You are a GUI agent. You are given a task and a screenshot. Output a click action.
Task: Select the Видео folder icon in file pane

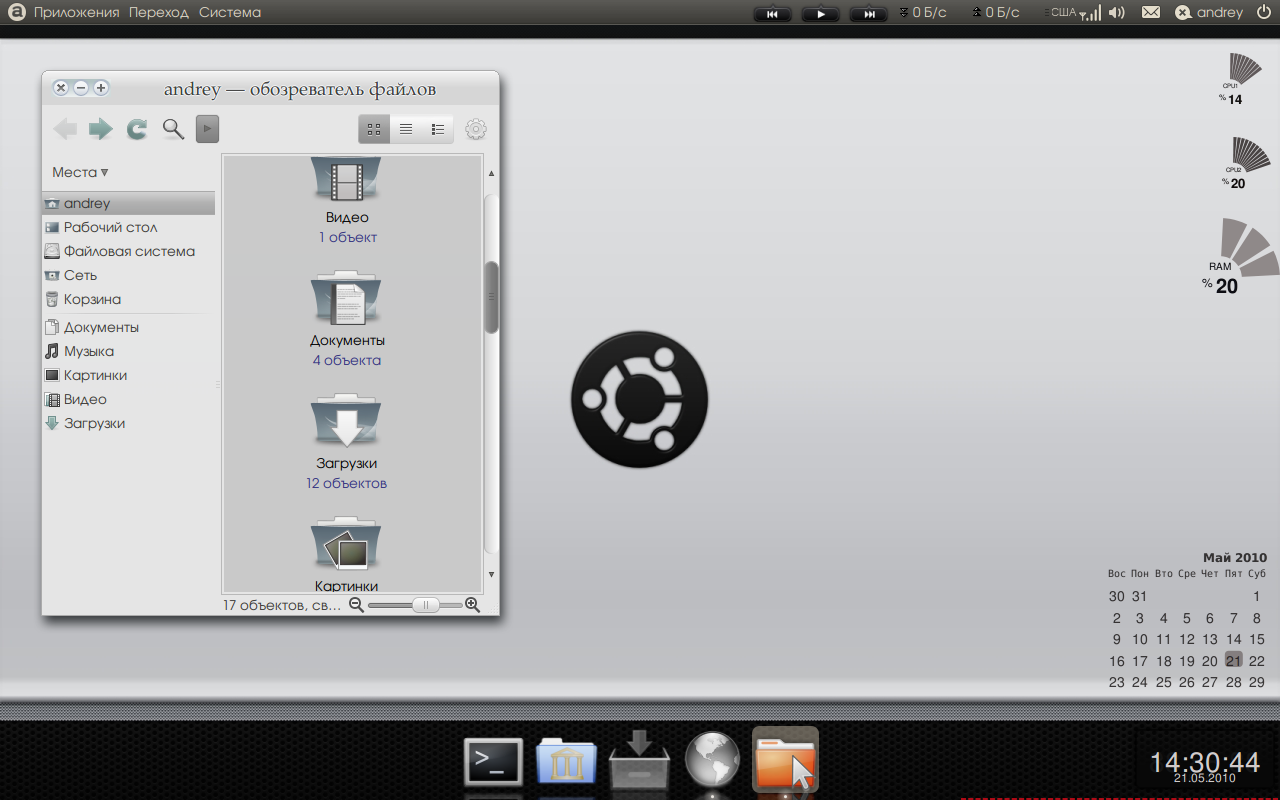[x=346, y=180]
